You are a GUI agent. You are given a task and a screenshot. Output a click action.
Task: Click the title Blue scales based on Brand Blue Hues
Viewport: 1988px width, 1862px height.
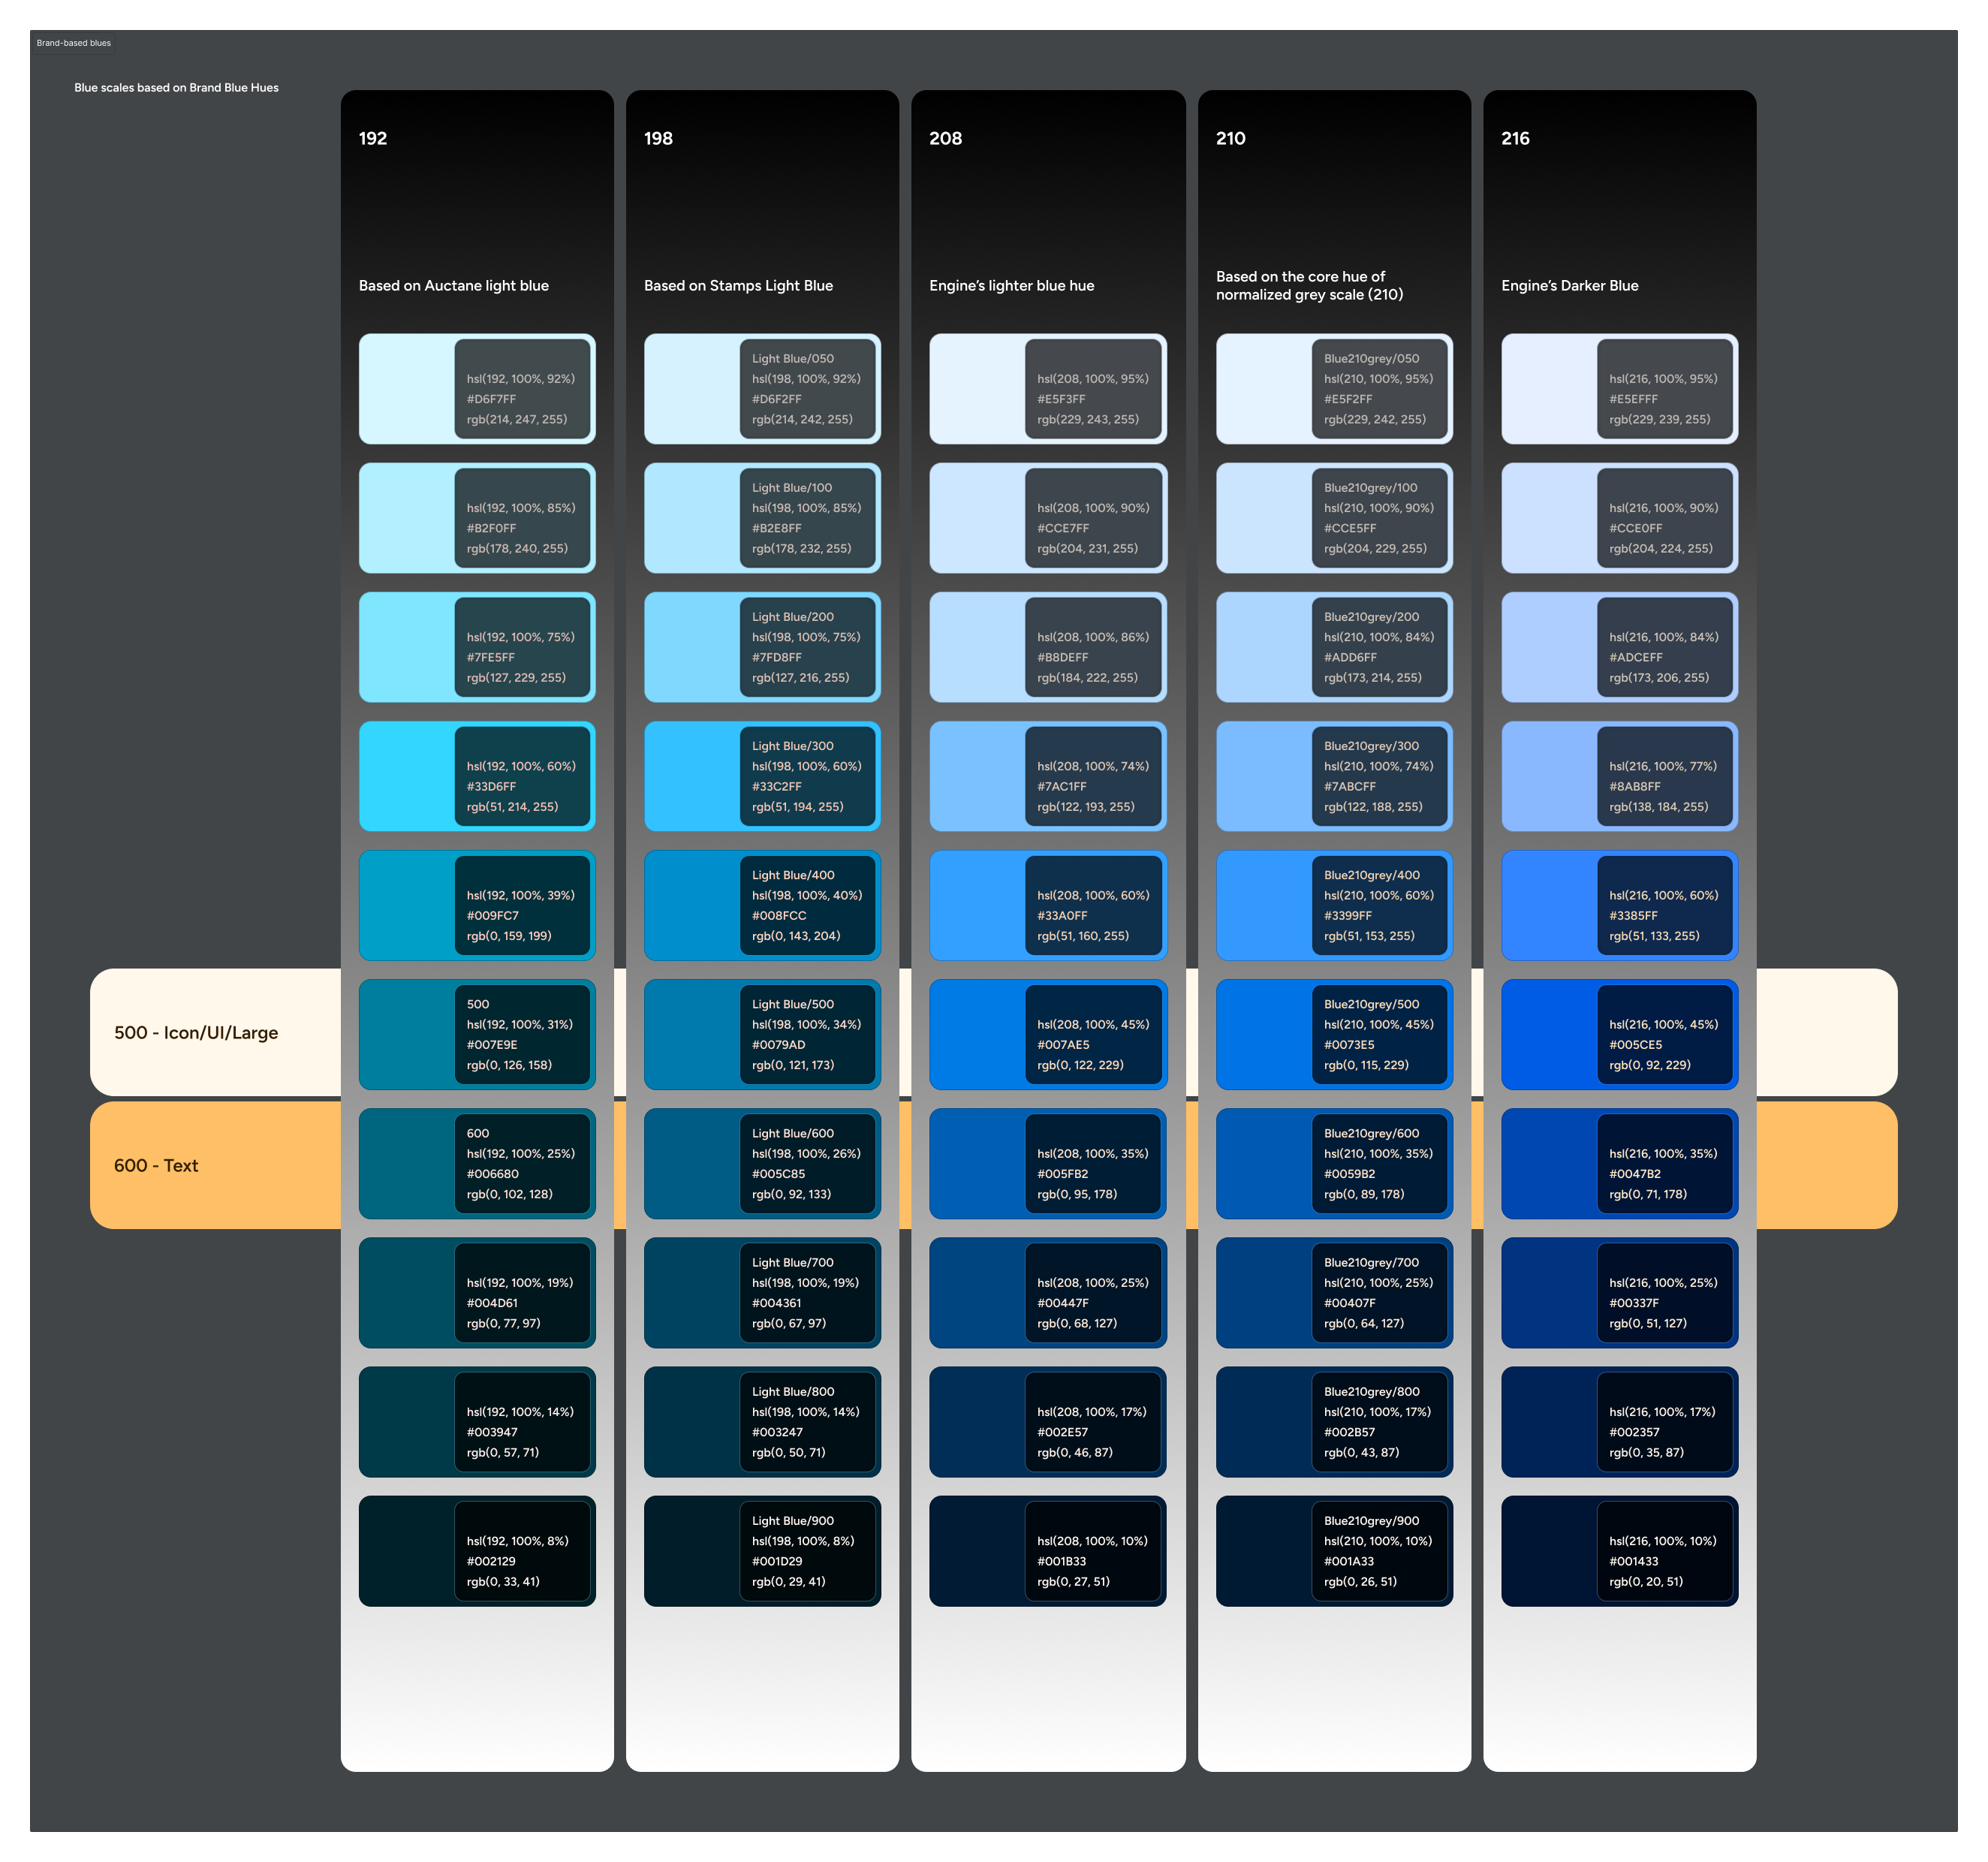point(176,87)
